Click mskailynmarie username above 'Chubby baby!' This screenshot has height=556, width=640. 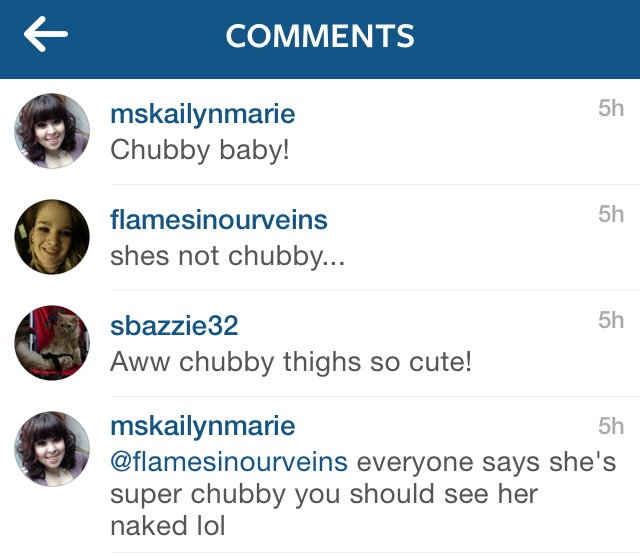click(x=202, y=114)
